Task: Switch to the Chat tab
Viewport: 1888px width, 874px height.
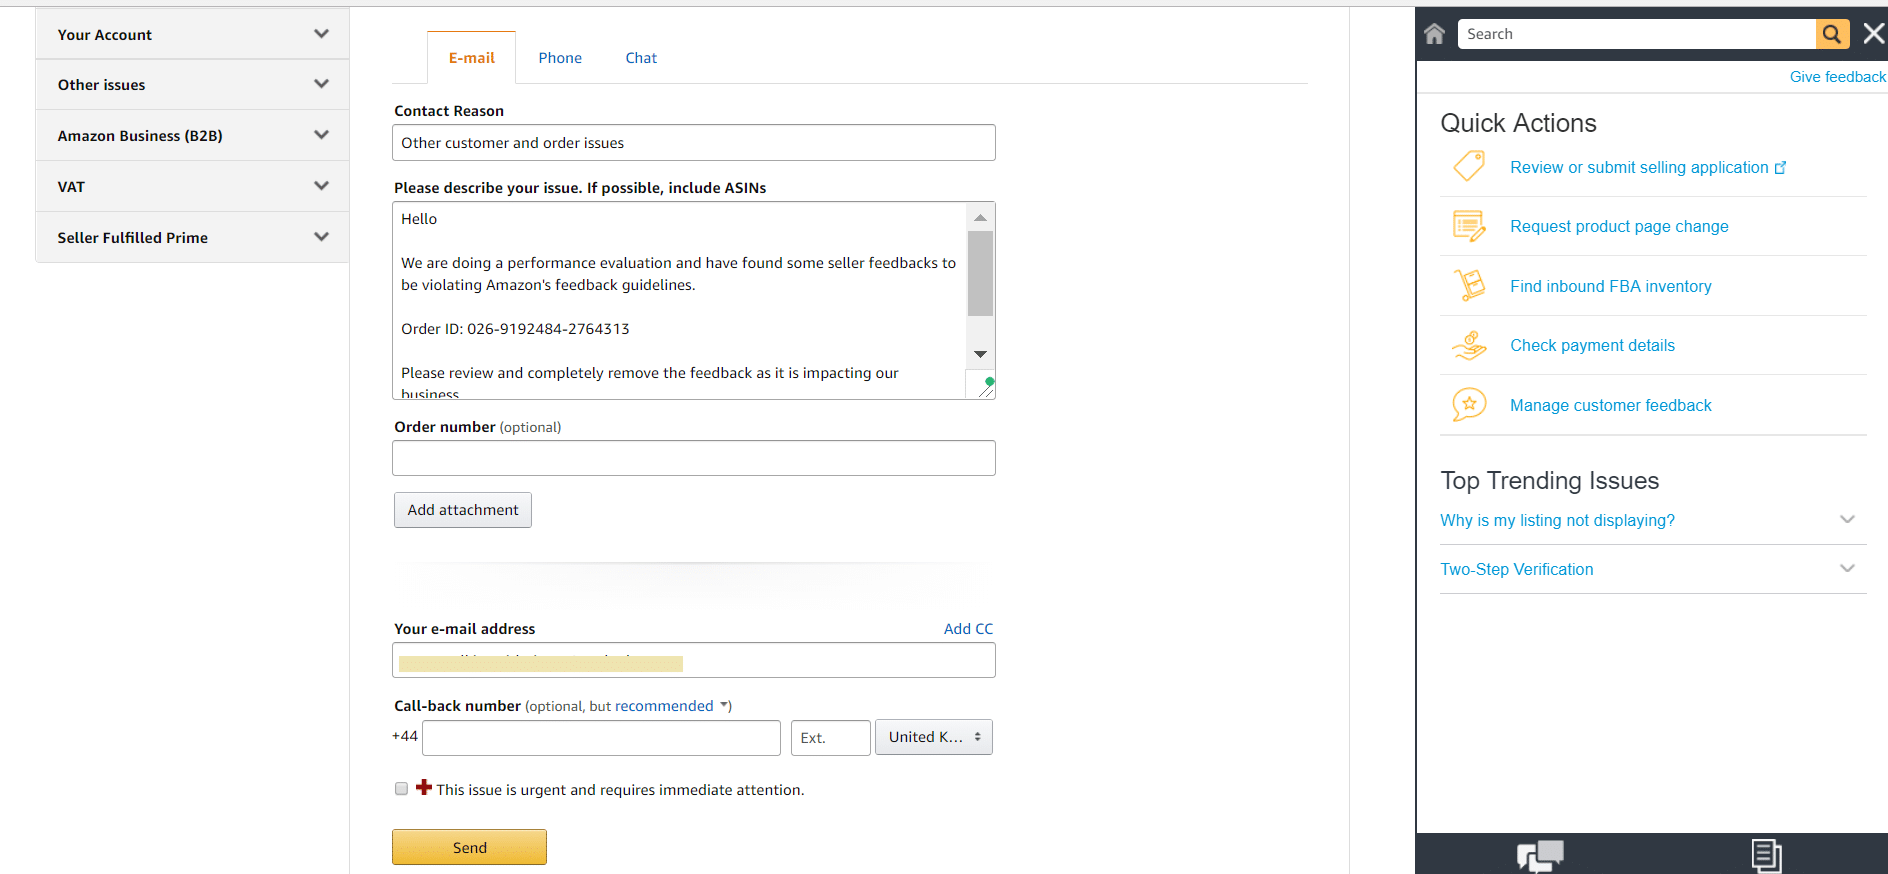Action: pyautogui.click(x=641, y=58)
